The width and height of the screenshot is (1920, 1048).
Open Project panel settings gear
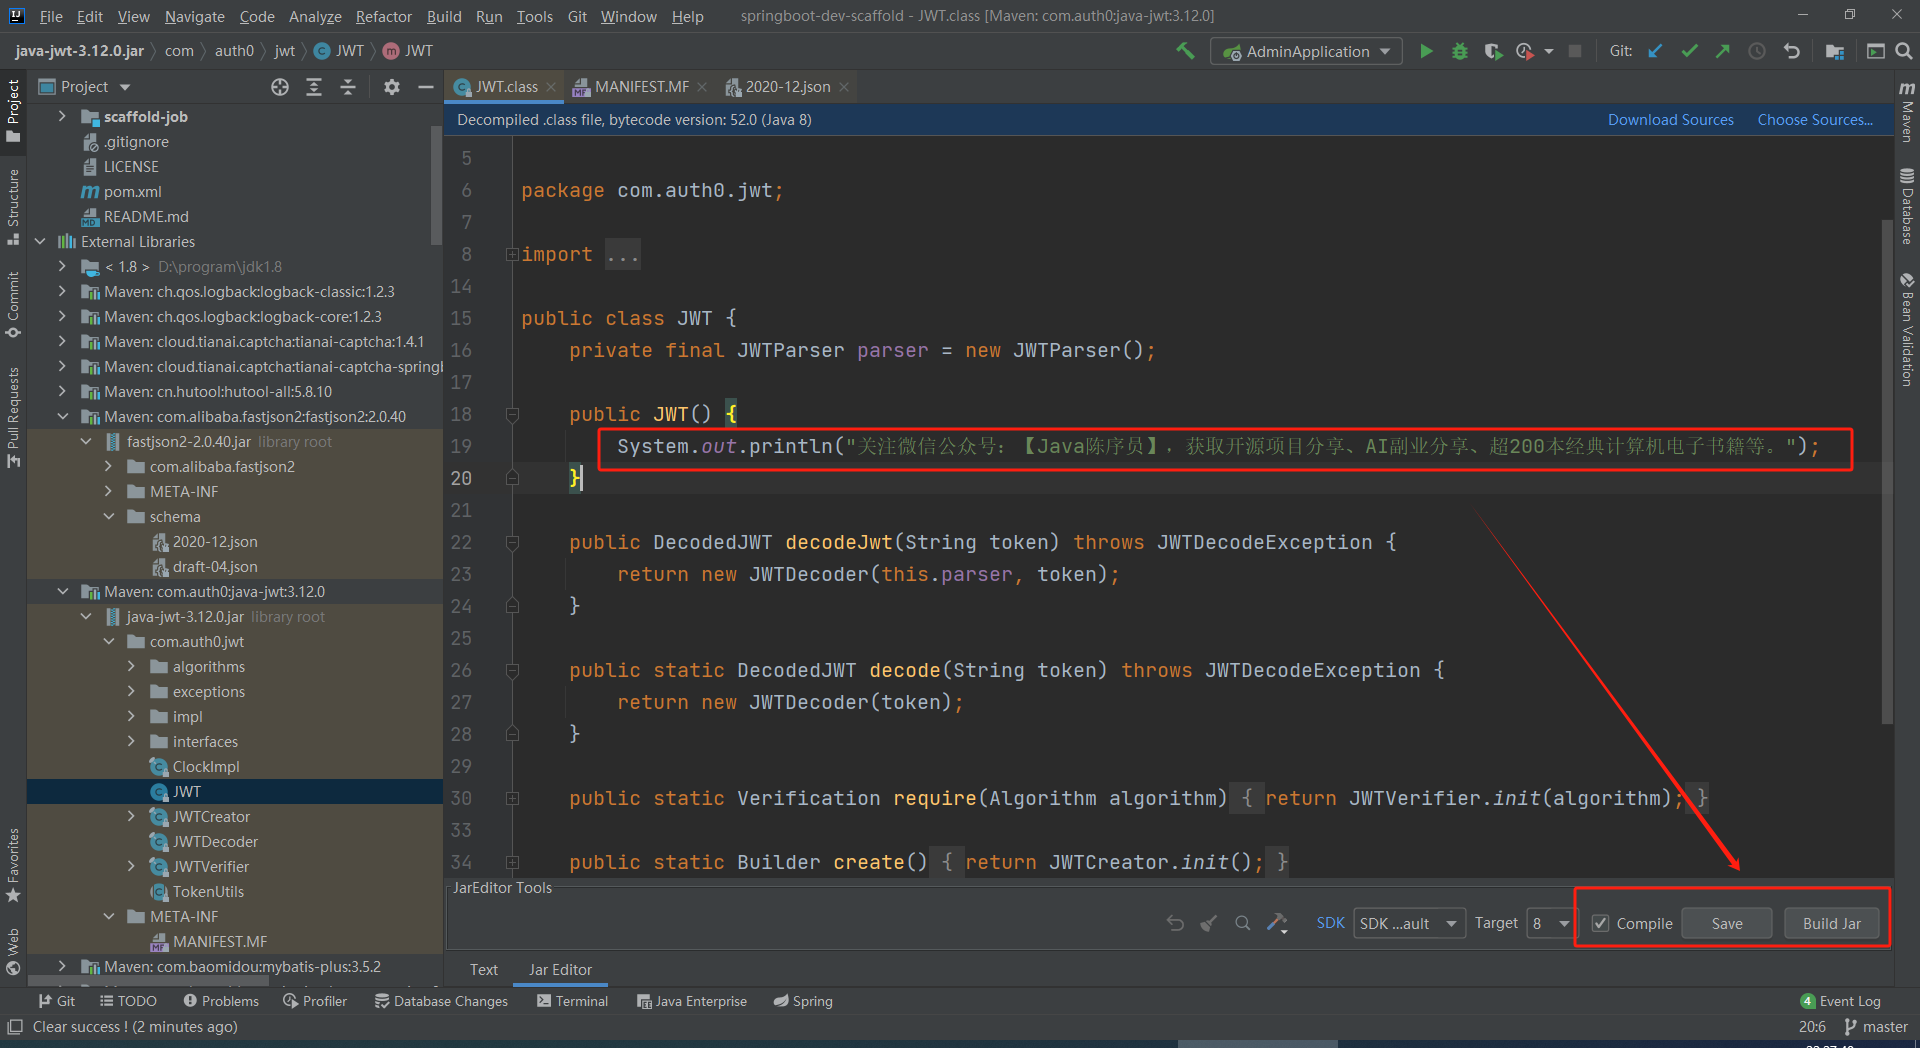pyautogui.click(x=391, y=87)
